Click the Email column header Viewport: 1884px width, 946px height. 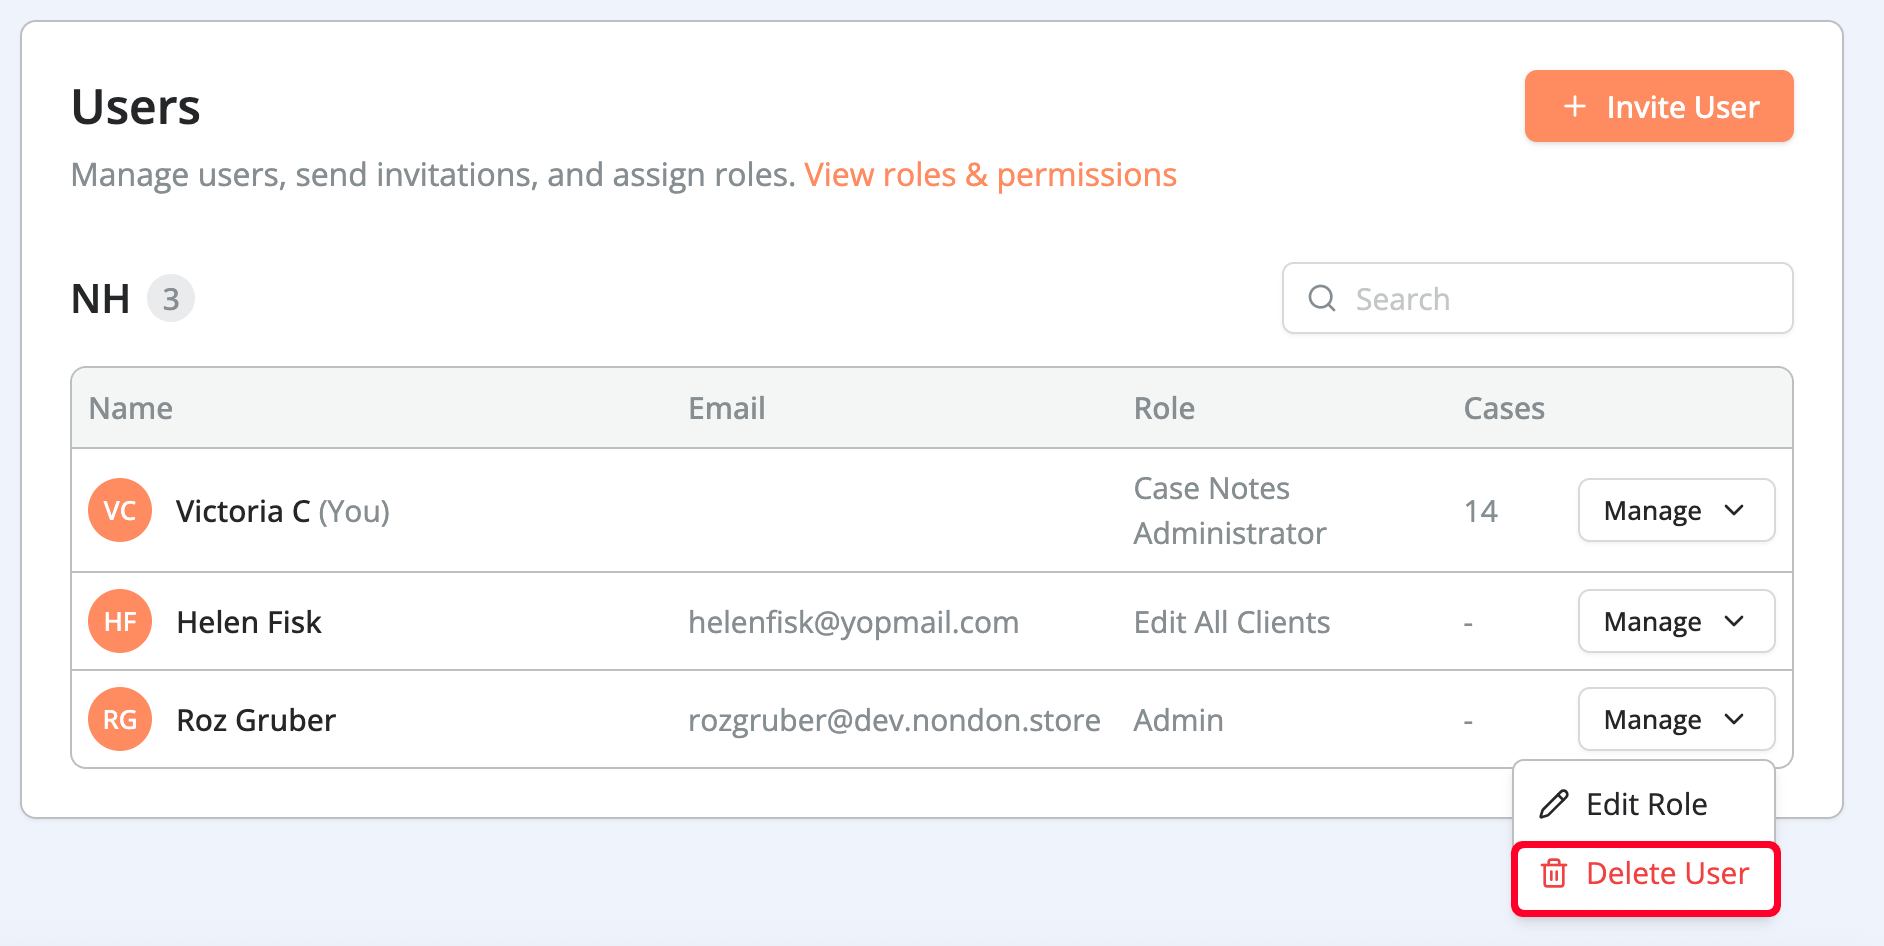pyautogui.click(x=727, y=408)
